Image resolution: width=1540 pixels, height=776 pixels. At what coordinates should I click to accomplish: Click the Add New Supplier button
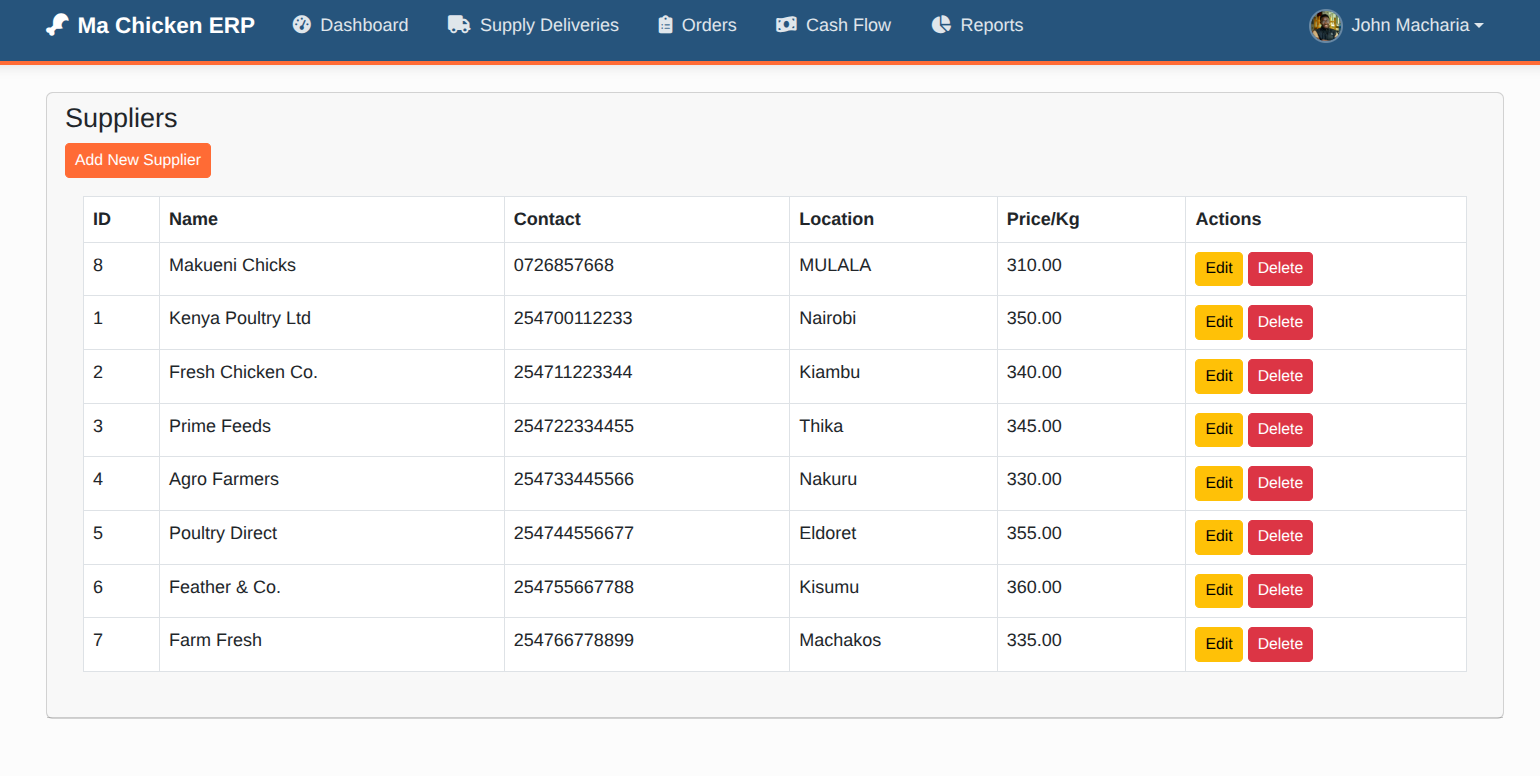(x=137, y=160)
